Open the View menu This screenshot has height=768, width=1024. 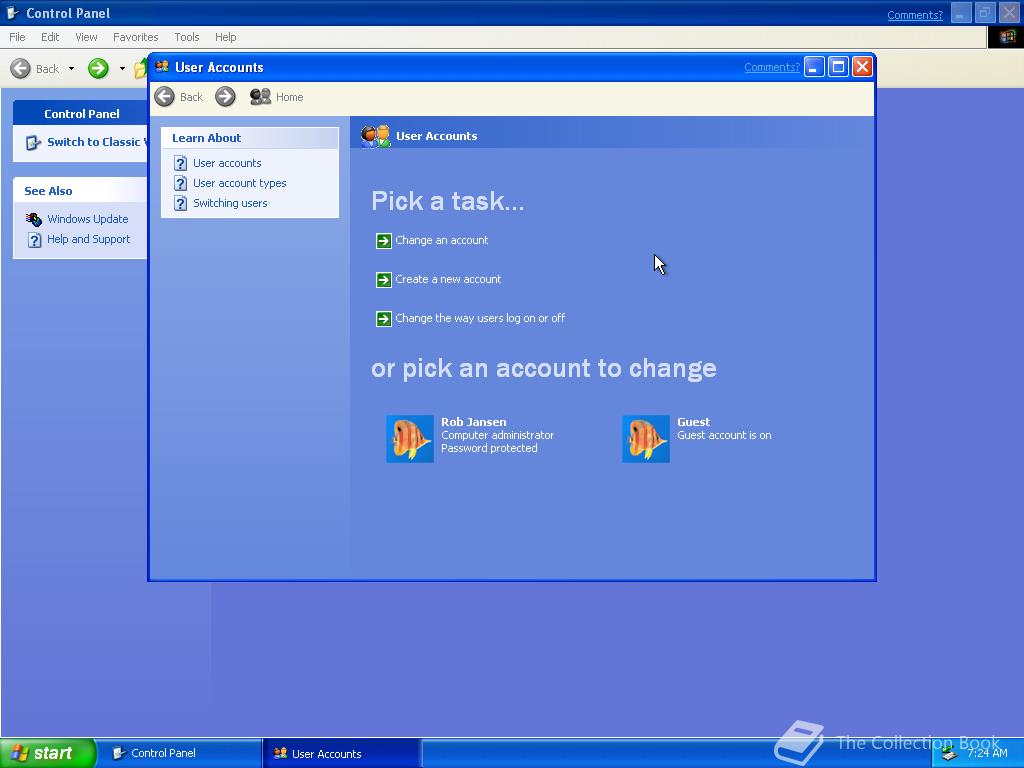click(86, 37)
